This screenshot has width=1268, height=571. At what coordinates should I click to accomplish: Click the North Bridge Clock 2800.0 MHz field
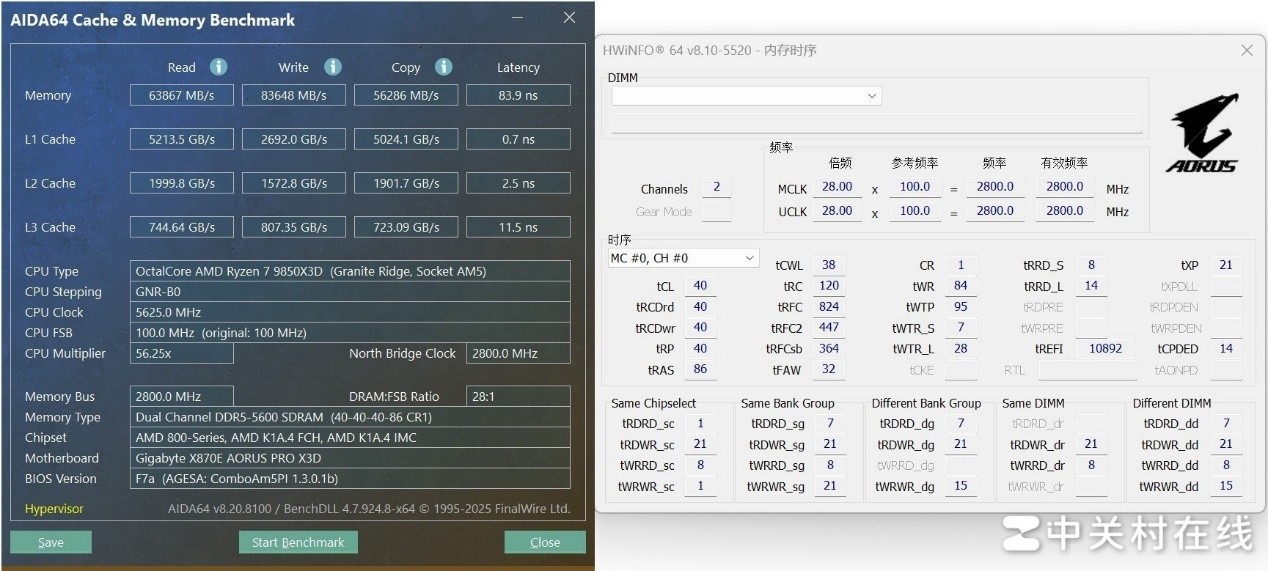518,353
